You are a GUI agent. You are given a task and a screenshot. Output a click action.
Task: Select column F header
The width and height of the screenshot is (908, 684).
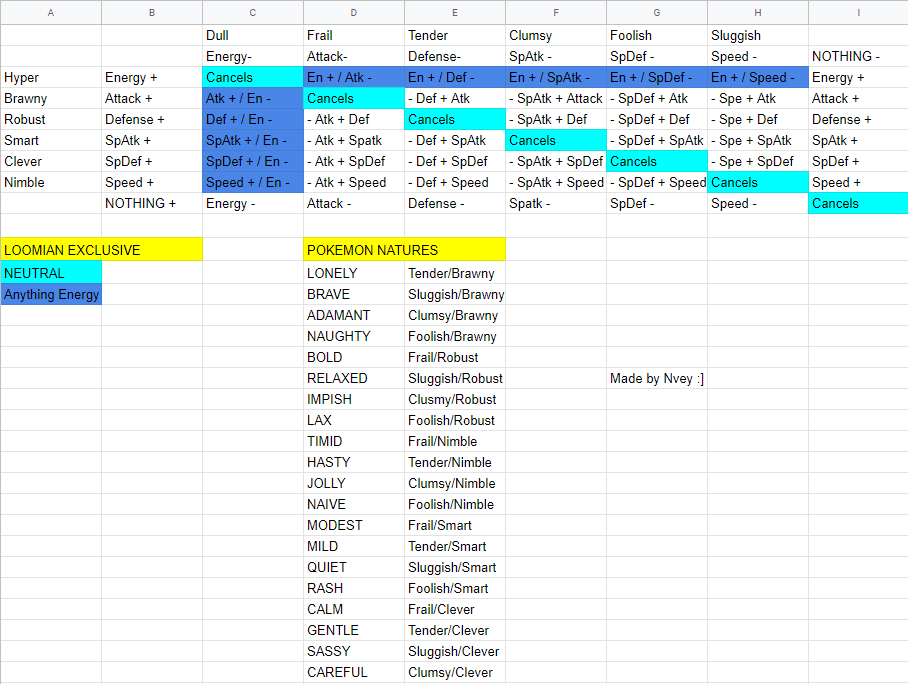point(556,12)
